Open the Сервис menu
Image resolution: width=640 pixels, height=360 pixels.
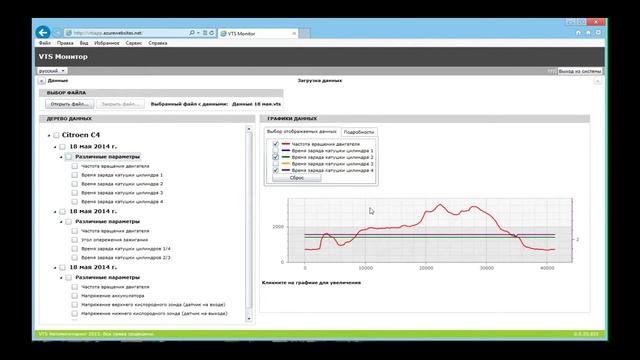pos(133,43)
